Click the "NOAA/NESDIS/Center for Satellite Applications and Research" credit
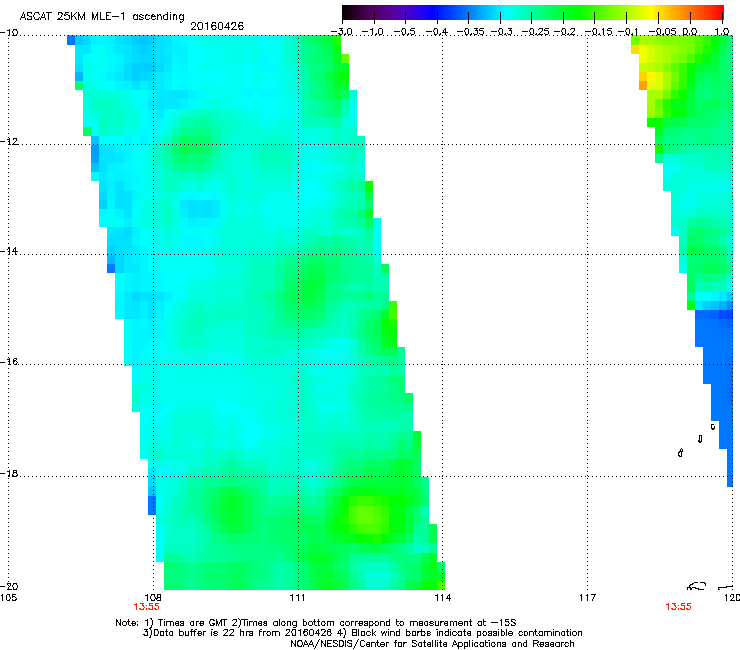 pos(432,644)
